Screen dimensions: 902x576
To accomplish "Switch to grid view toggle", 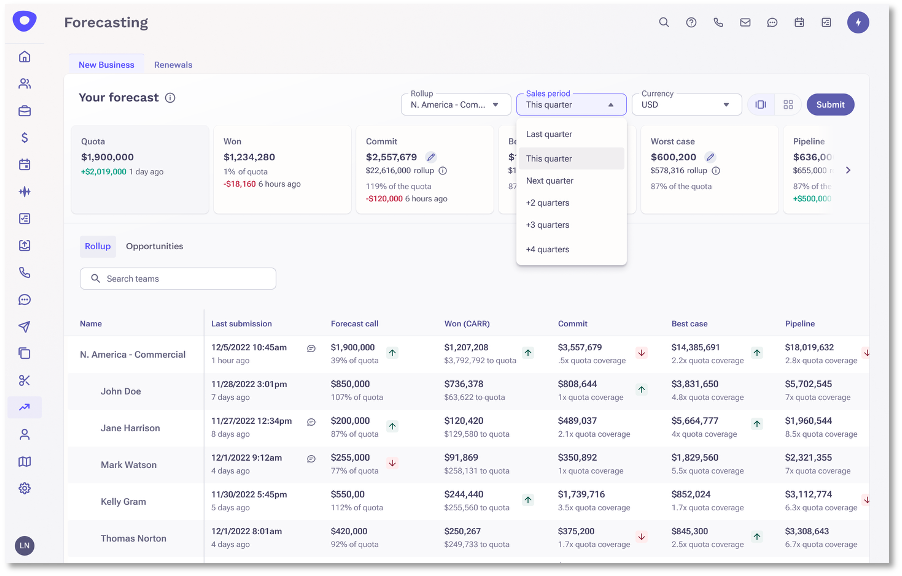I will (x=788, y=105).
